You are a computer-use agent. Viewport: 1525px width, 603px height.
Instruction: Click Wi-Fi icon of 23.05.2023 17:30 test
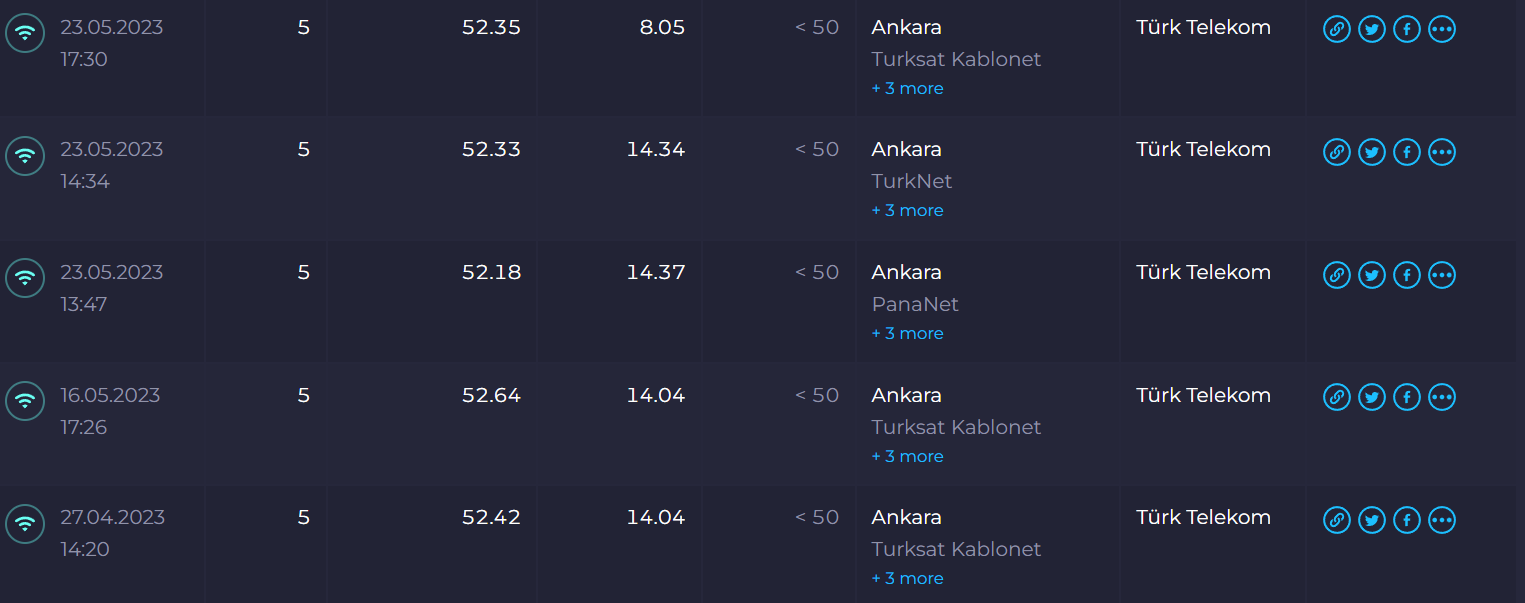click(x=25, y=33)
